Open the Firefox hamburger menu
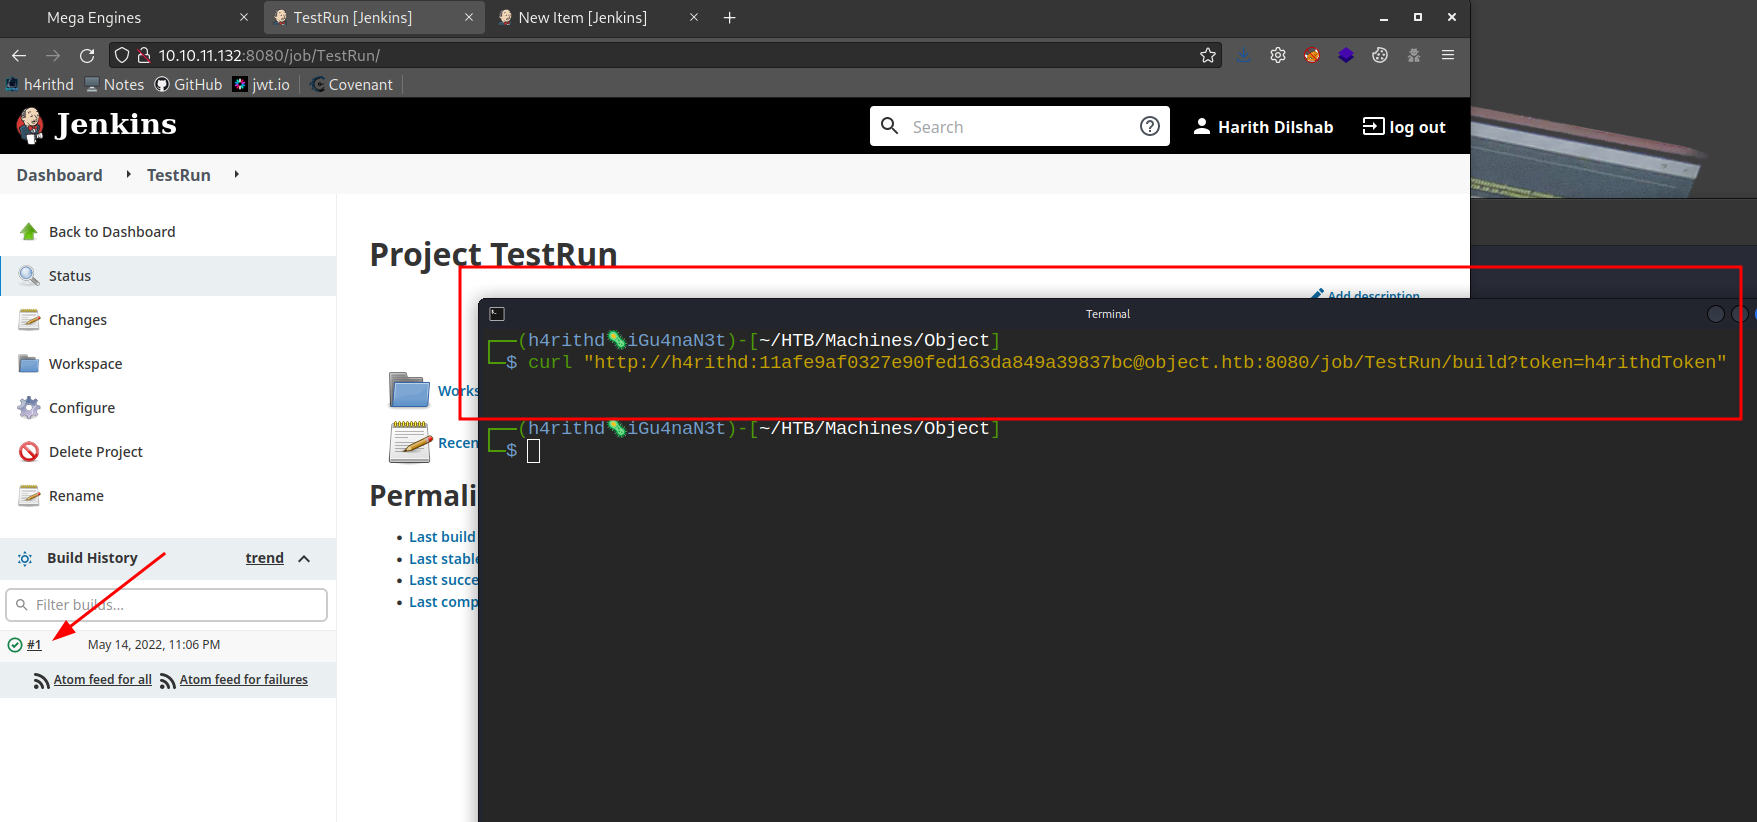 pyautogui.click(x=1448, y=55)
